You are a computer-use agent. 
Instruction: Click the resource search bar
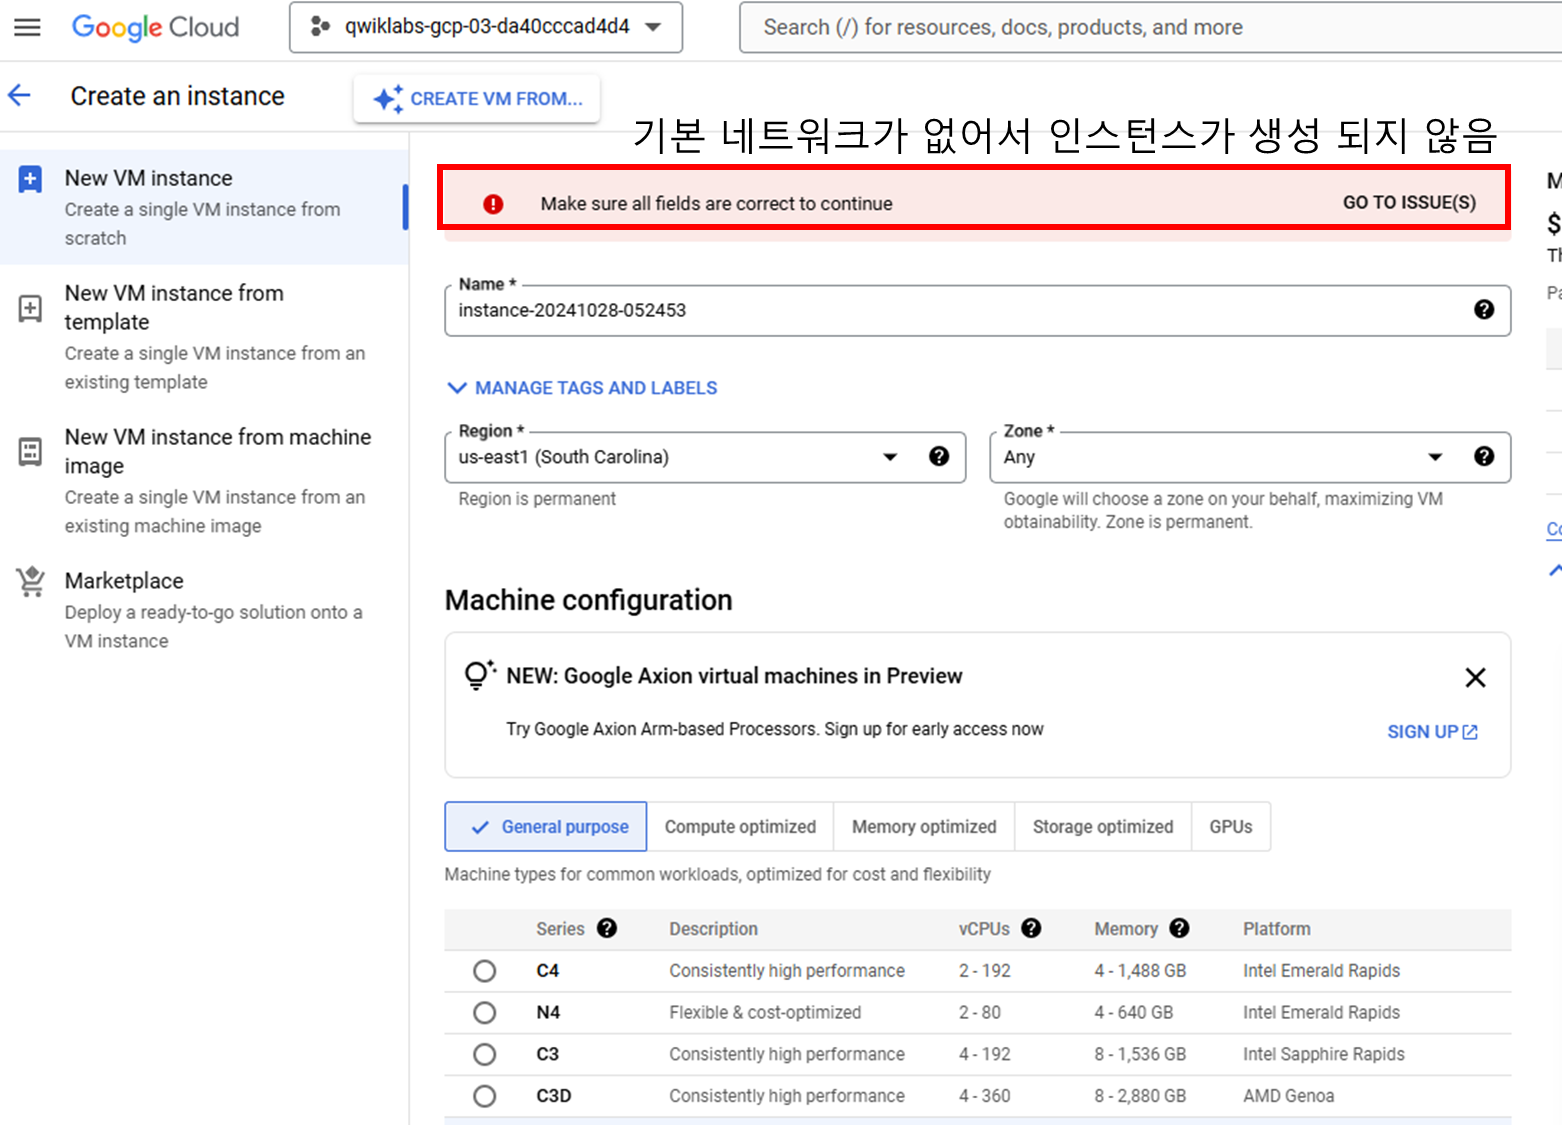pyautogui.click(x=1150, y=27)
